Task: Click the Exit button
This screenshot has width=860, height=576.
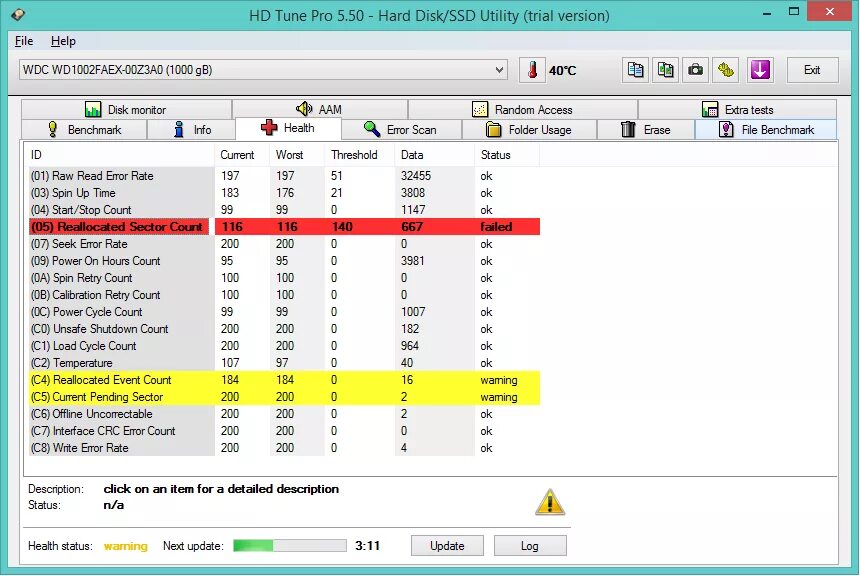Action: click(812, 70)
